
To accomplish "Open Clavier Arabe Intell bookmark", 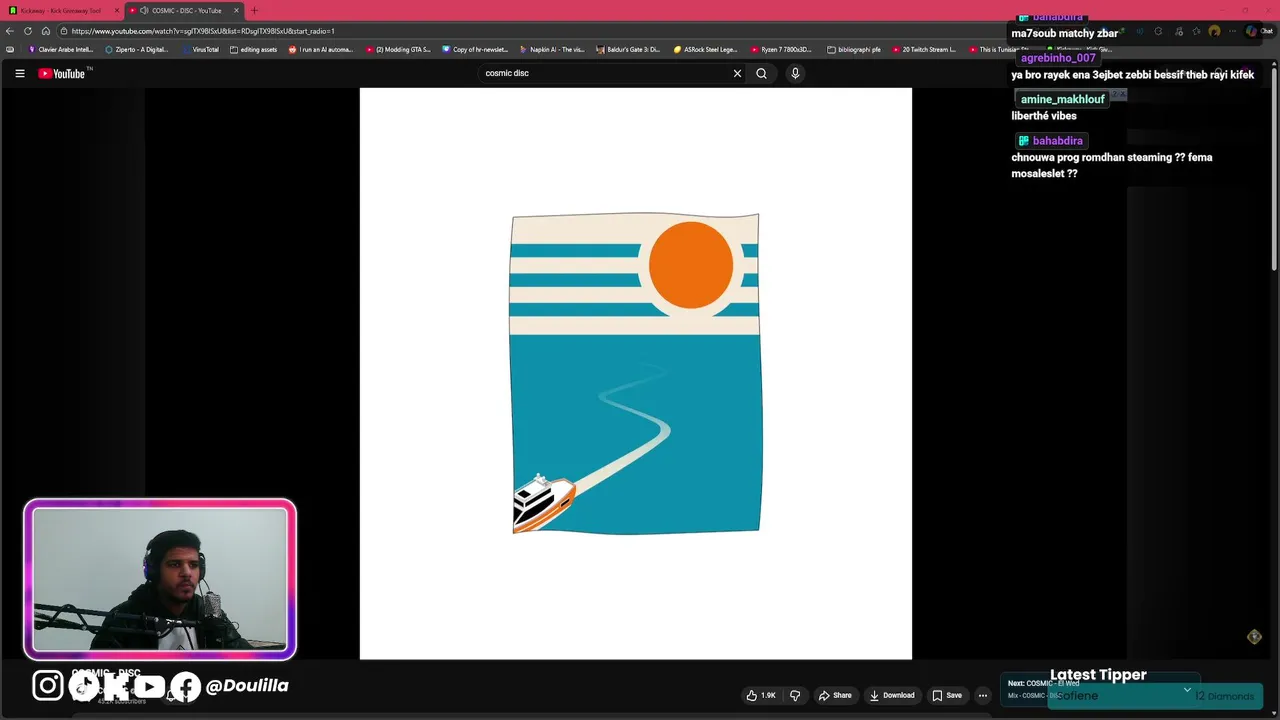I will [61, 49].
